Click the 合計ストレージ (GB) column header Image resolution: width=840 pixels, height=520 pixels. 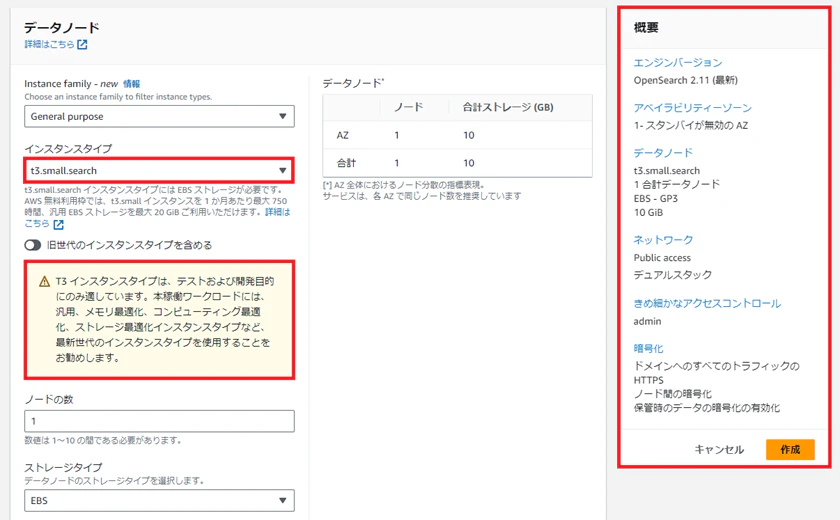click(x=508, y=107)
